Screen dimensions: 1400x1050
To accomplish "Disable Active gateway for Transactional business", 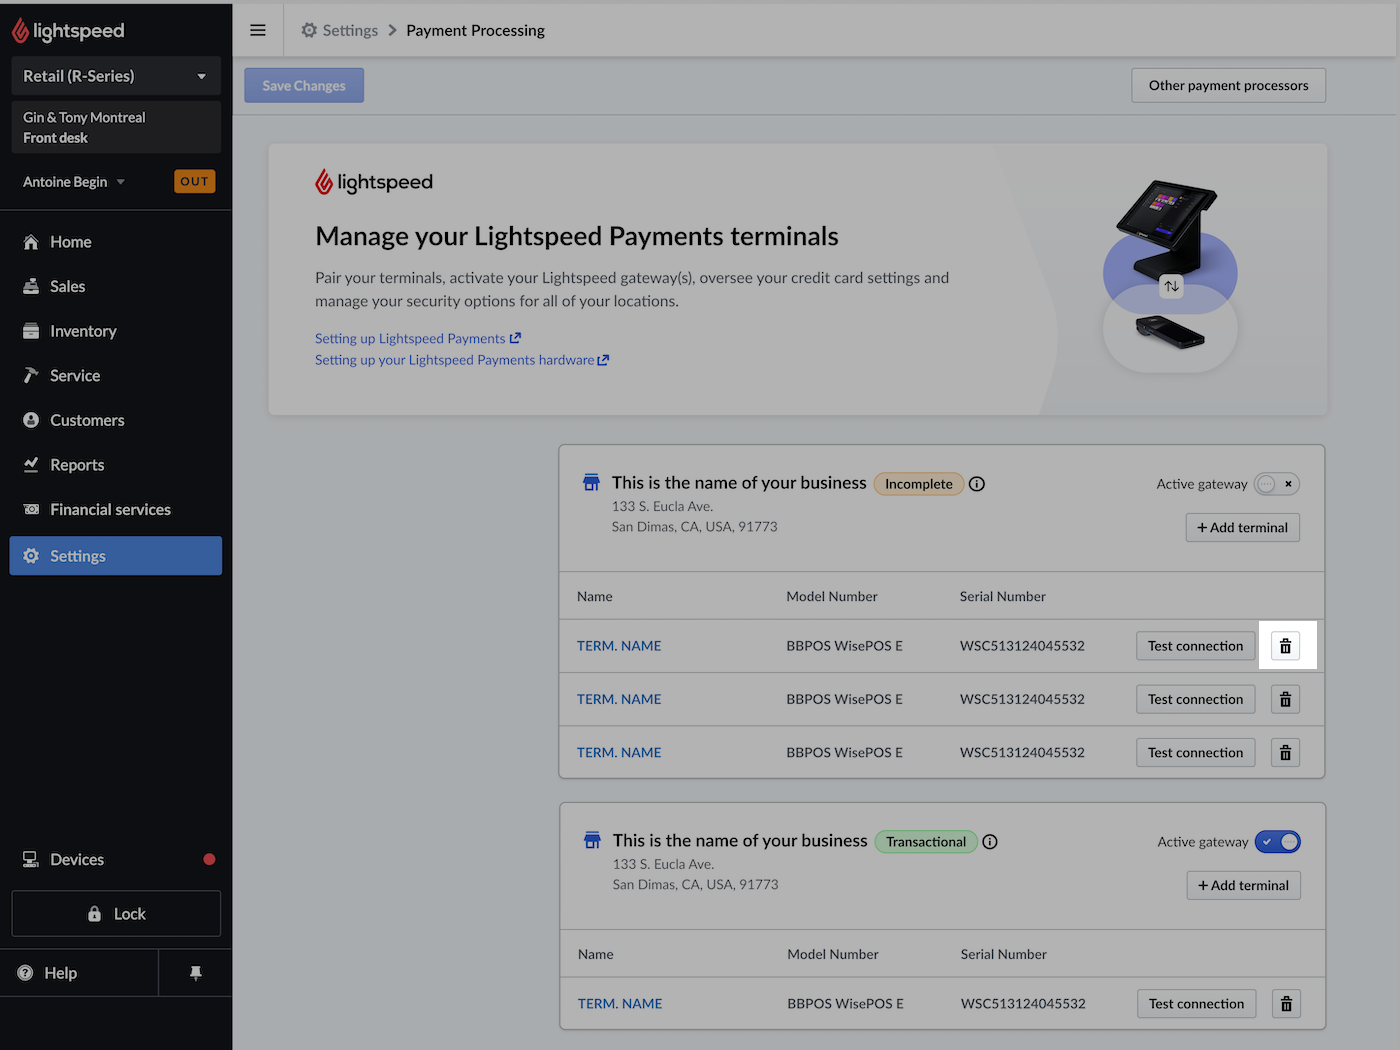I will 1277,842.
